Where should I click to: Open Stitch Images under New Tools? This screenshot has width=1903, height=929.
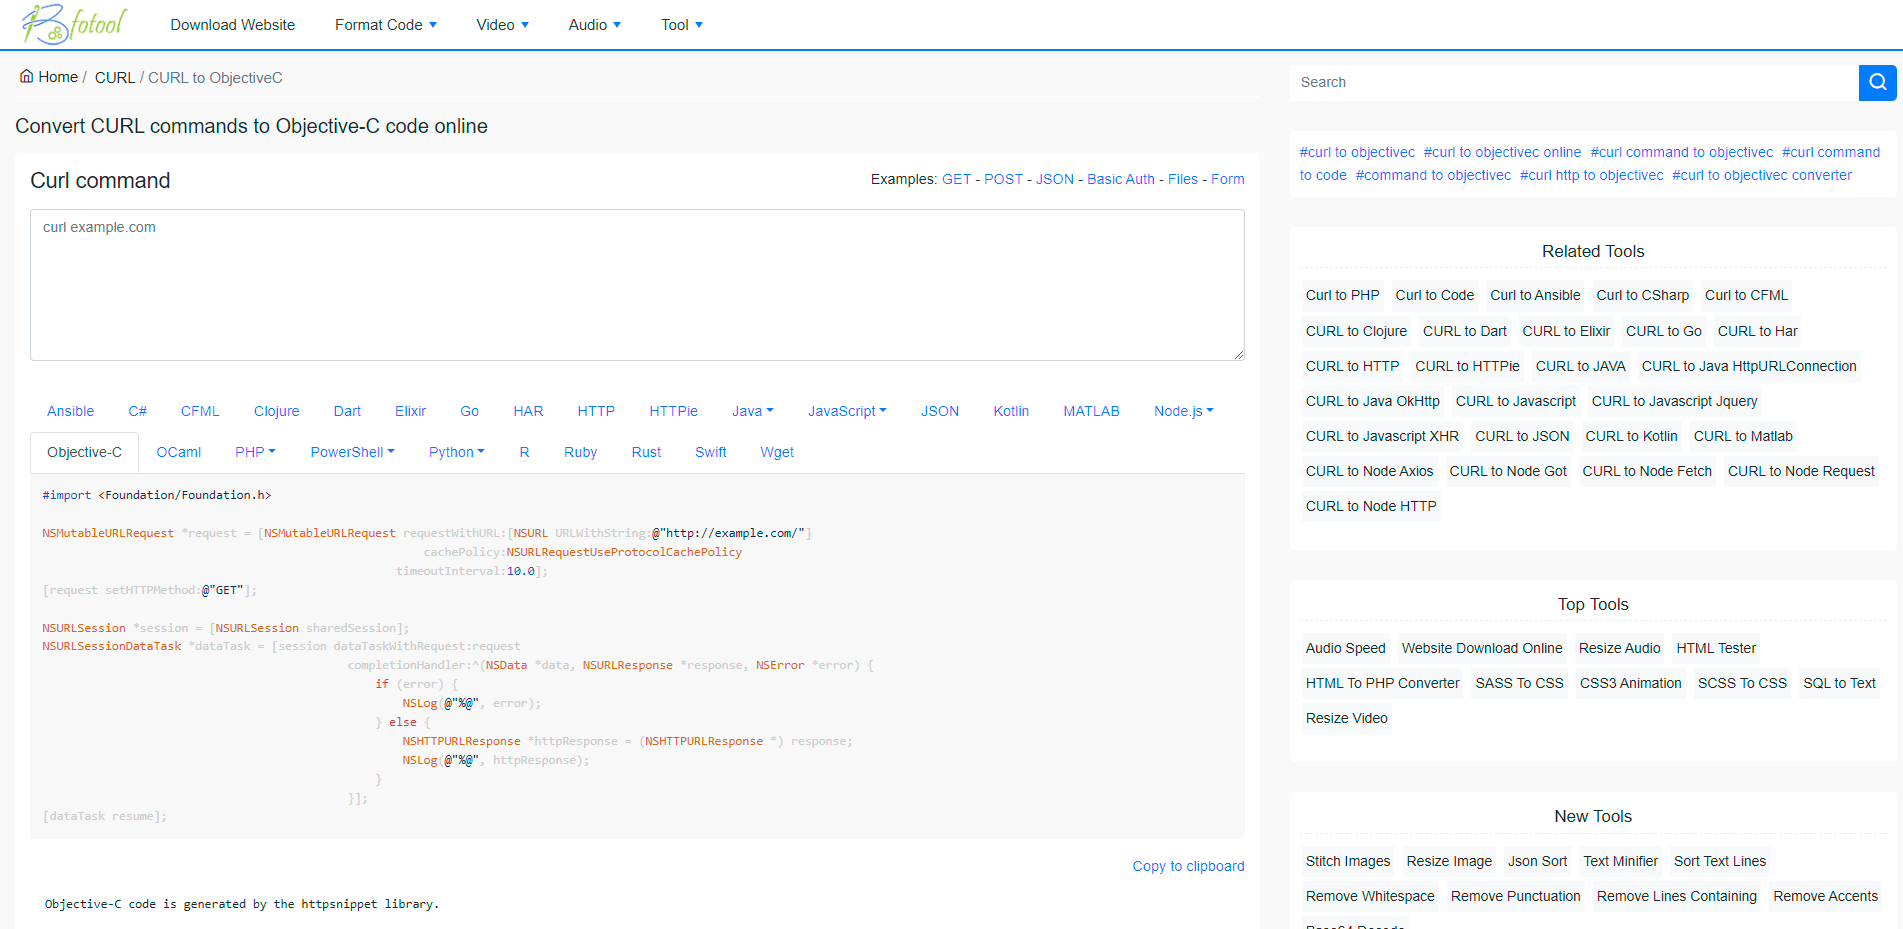click(1347, 861)
